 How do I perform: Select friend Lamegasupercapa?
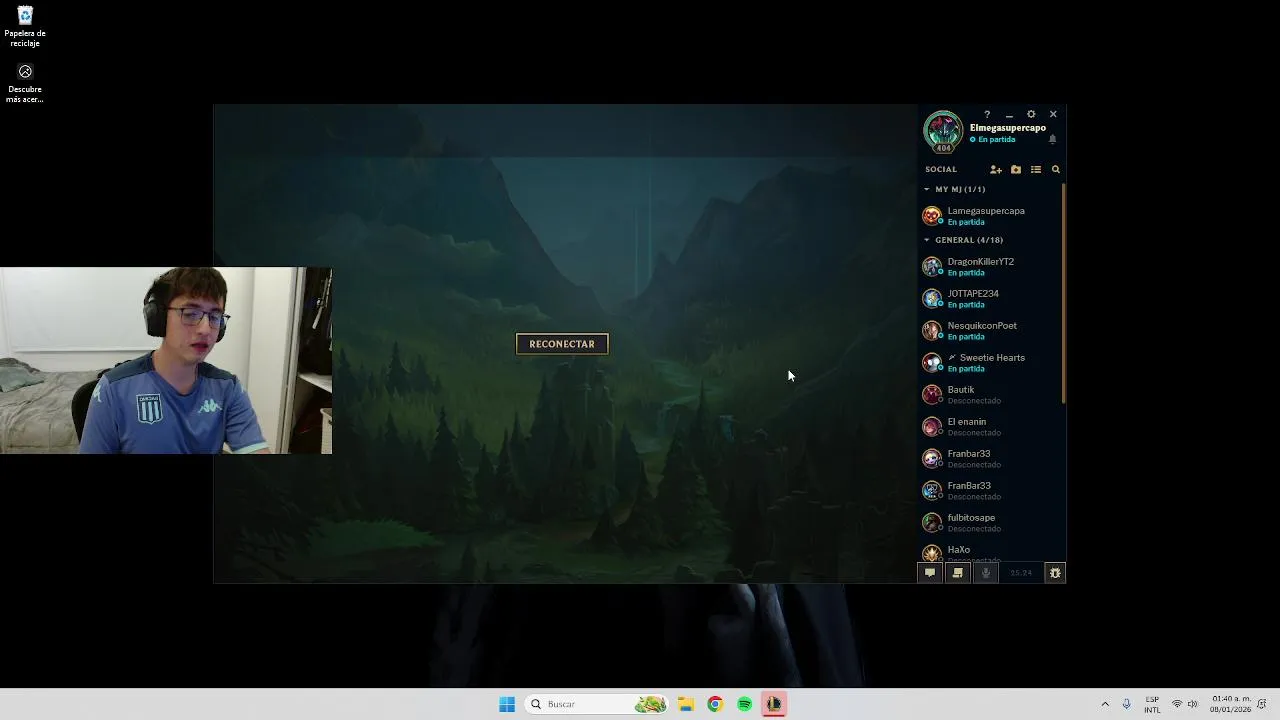pyautogui.click(x=990, y=216)
